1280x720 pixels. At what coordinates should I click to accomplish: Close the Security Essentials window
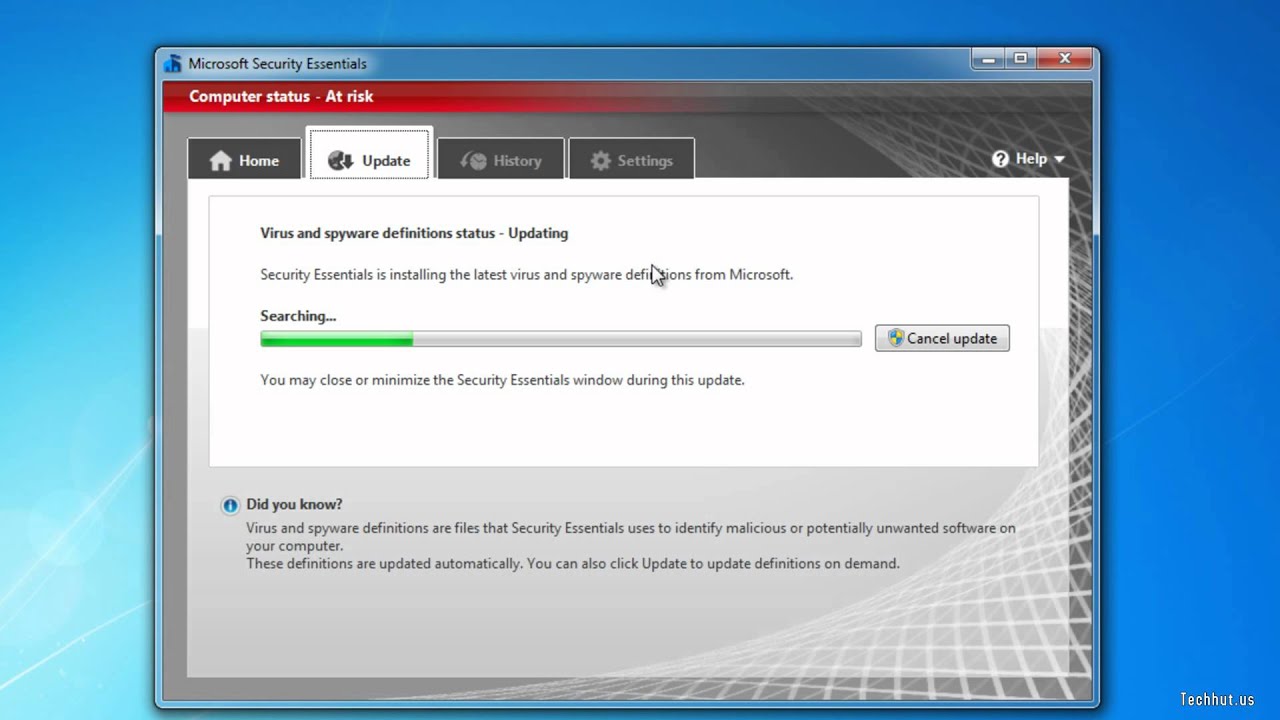coord(1065,60)
